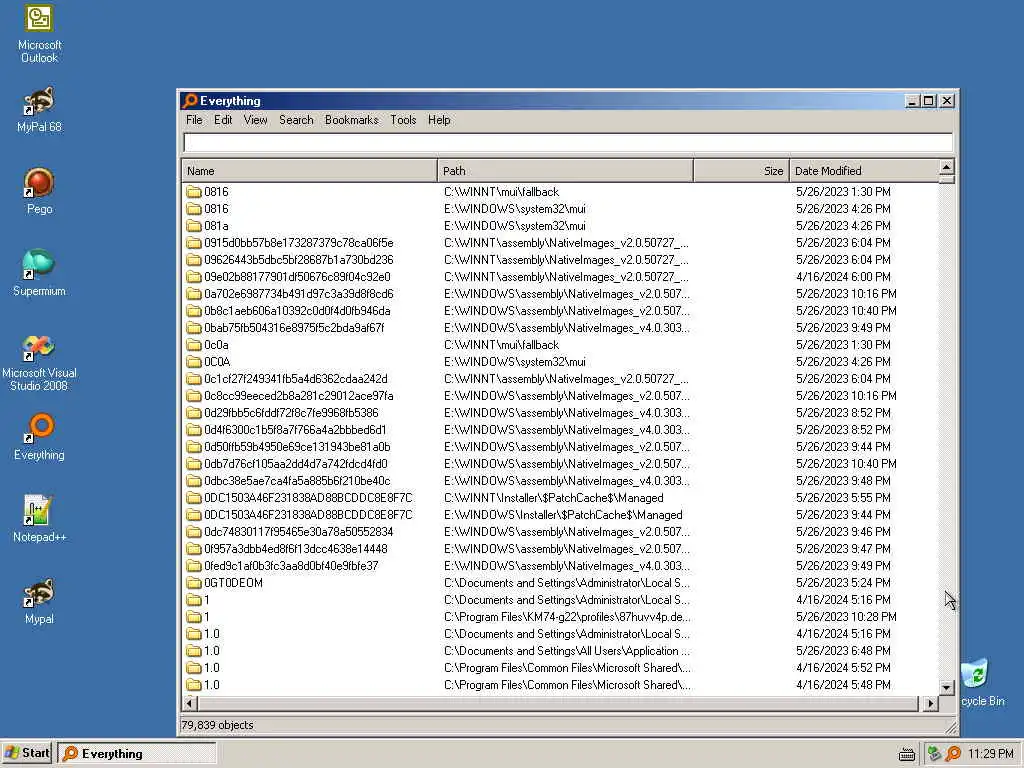
Task: Click the network tray icon beside the clock
Action: click(934, 754)
